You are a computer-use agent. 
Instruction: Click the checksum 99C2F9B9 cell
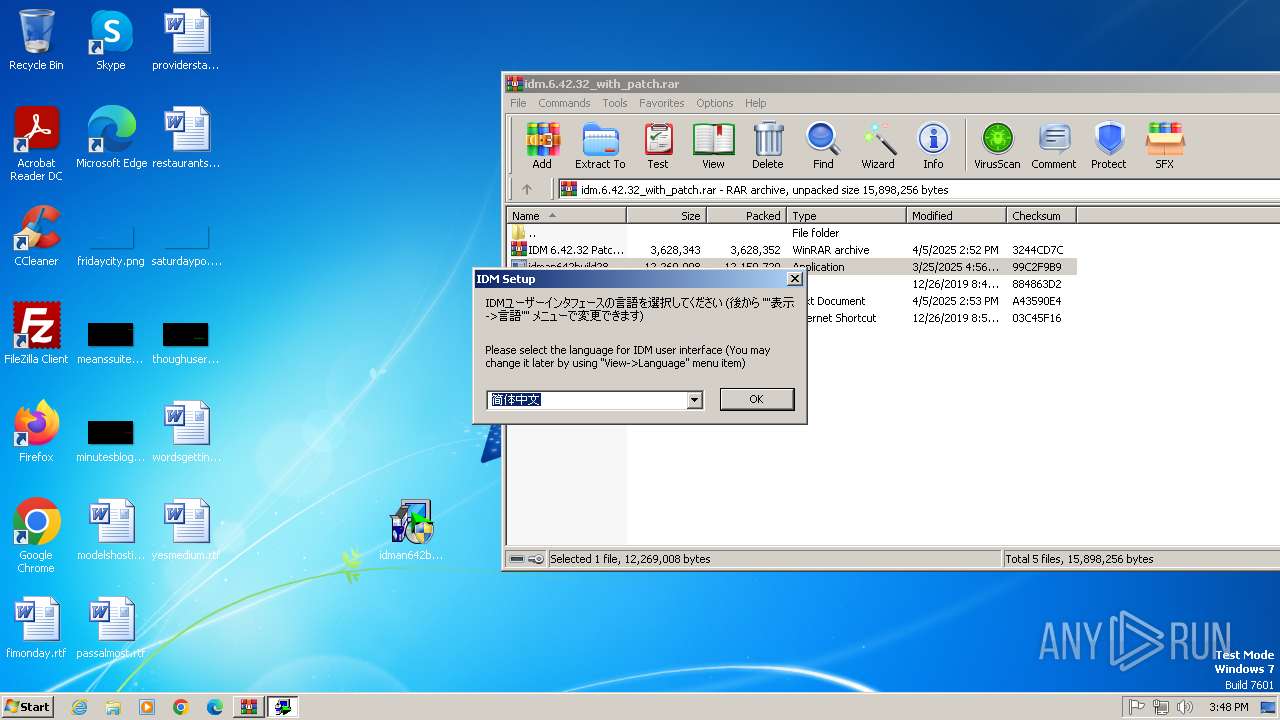[x=1037, y=267]
